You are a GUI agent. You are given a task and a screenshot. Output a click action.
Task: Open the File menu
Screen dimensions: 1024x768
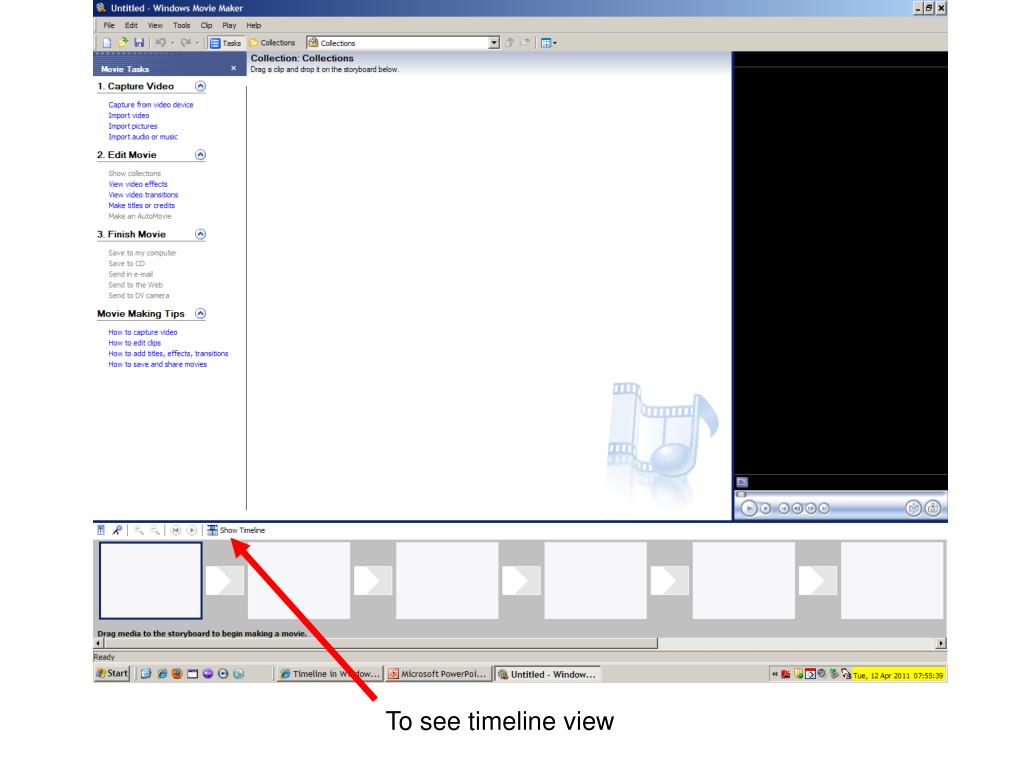point(109,25)
